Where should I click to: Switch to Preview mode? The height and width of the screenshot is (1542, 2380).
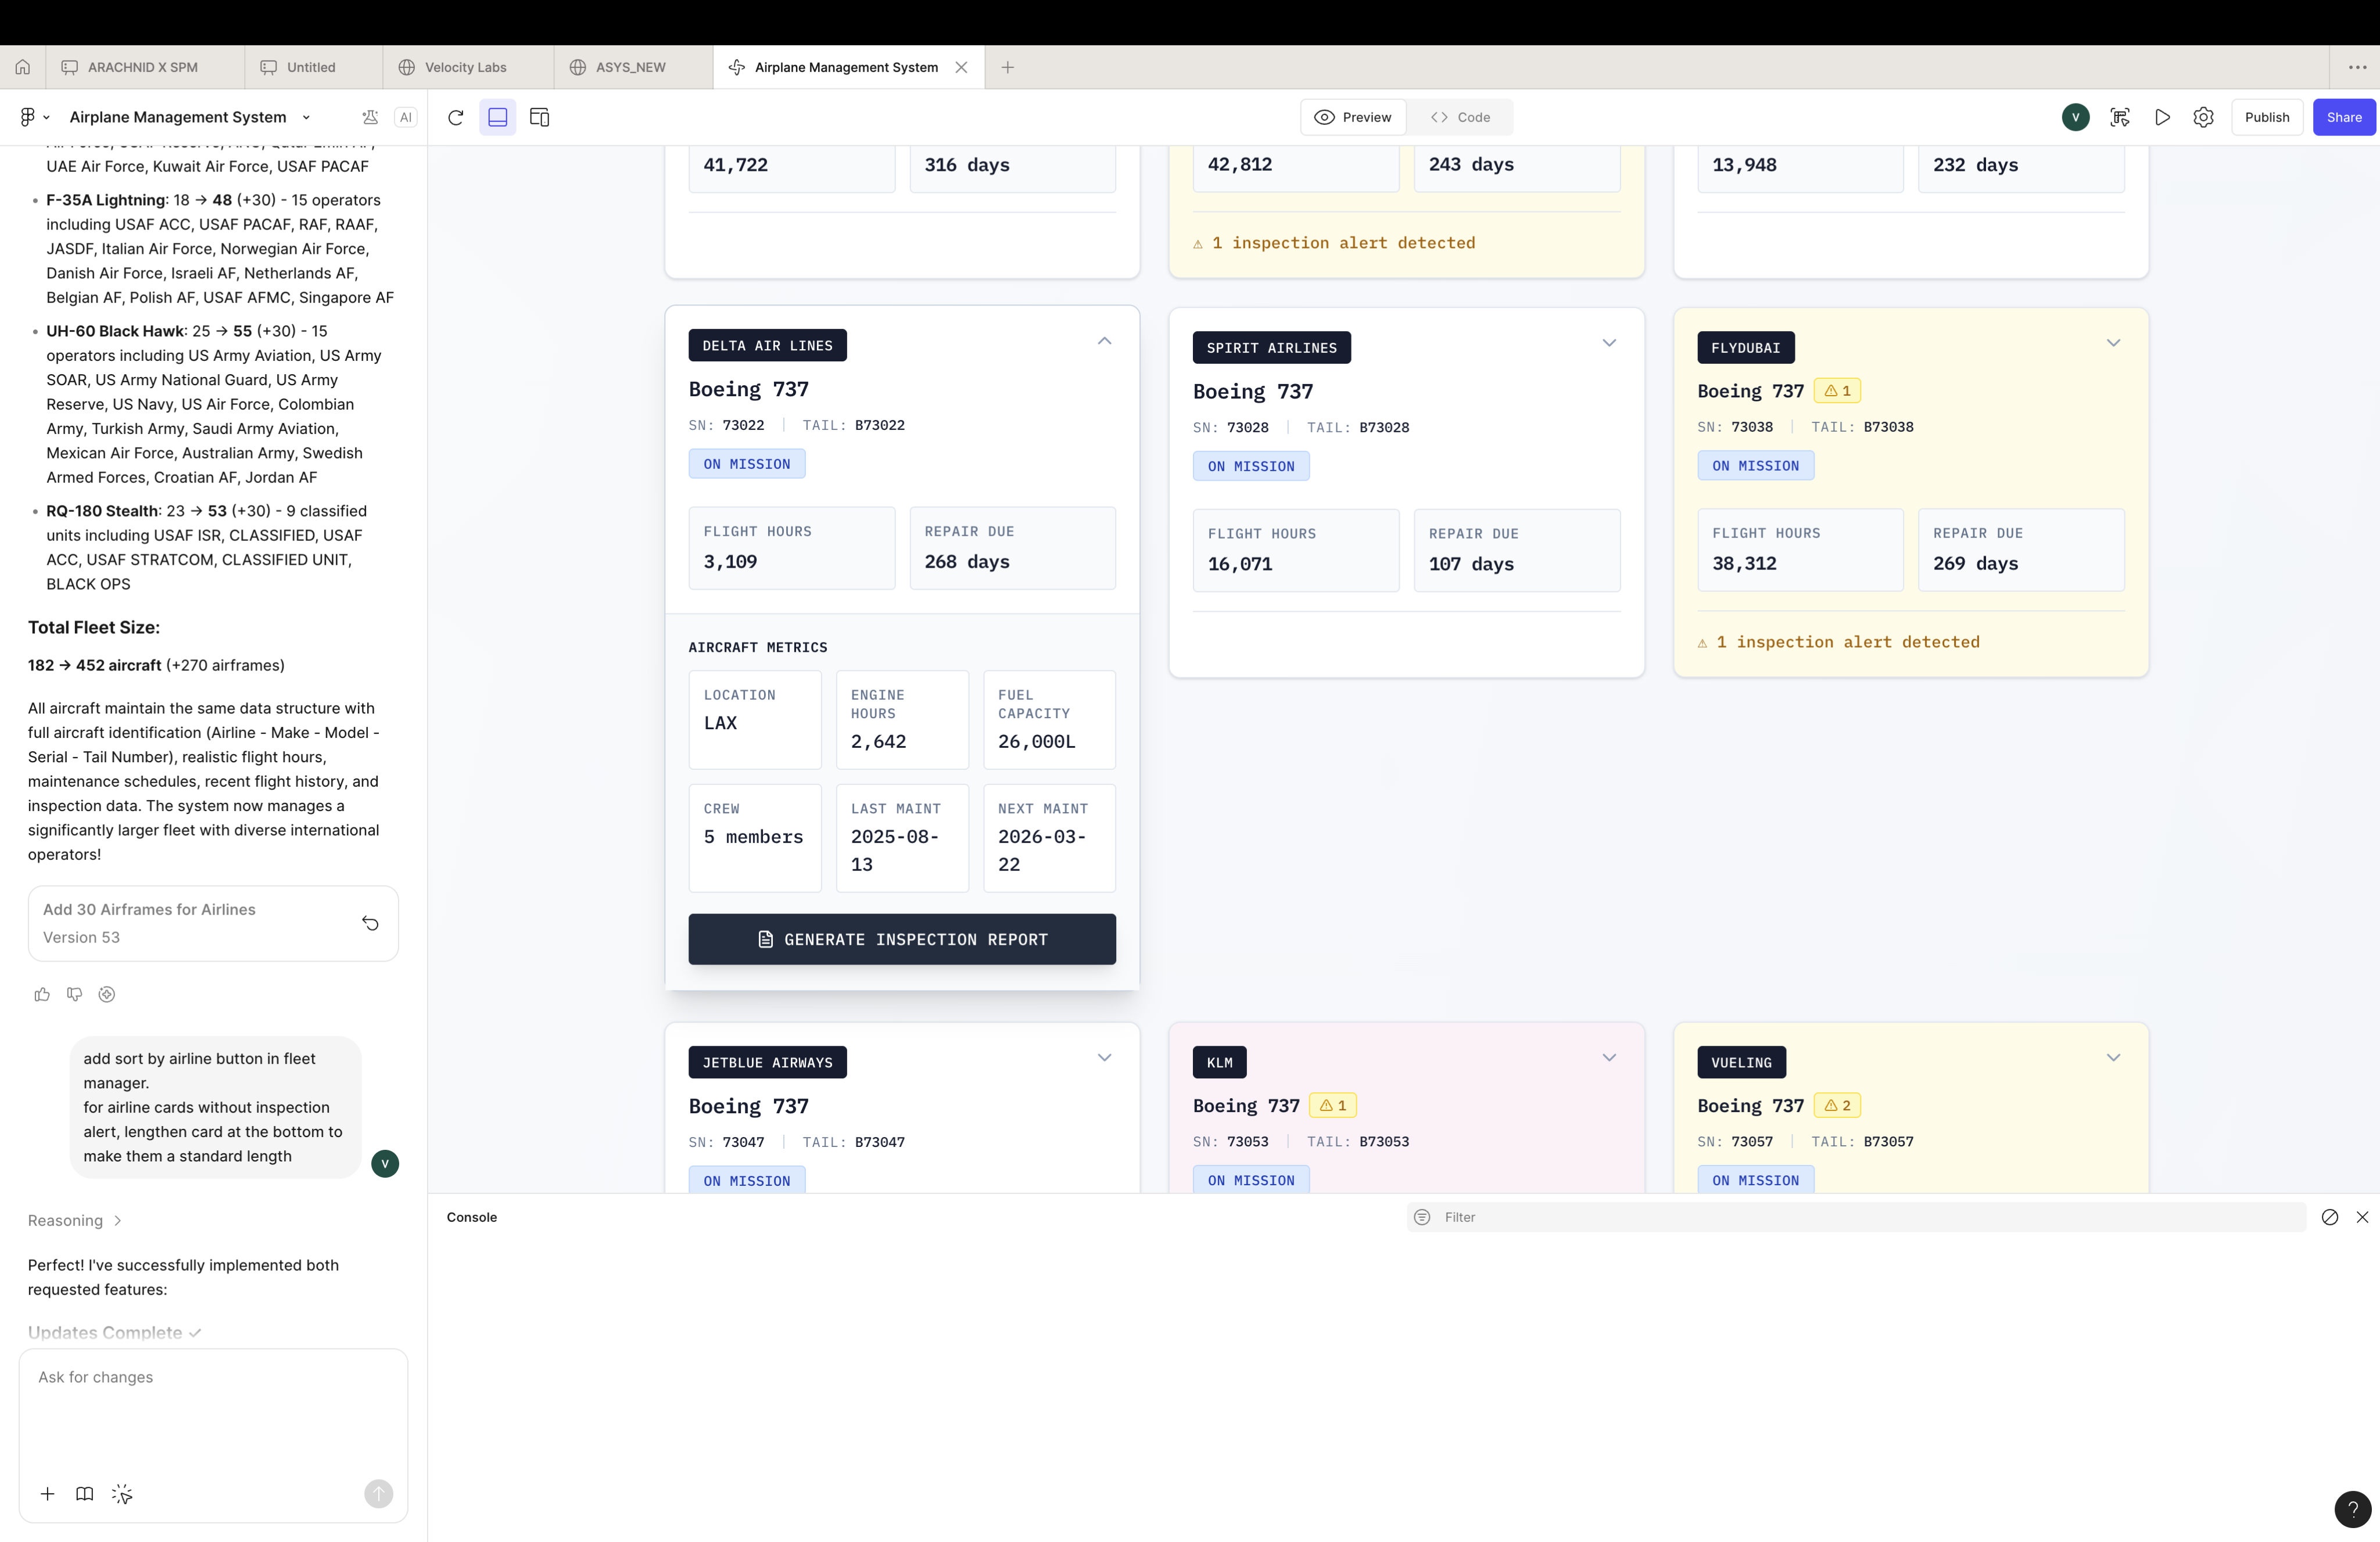[1352, 117]
